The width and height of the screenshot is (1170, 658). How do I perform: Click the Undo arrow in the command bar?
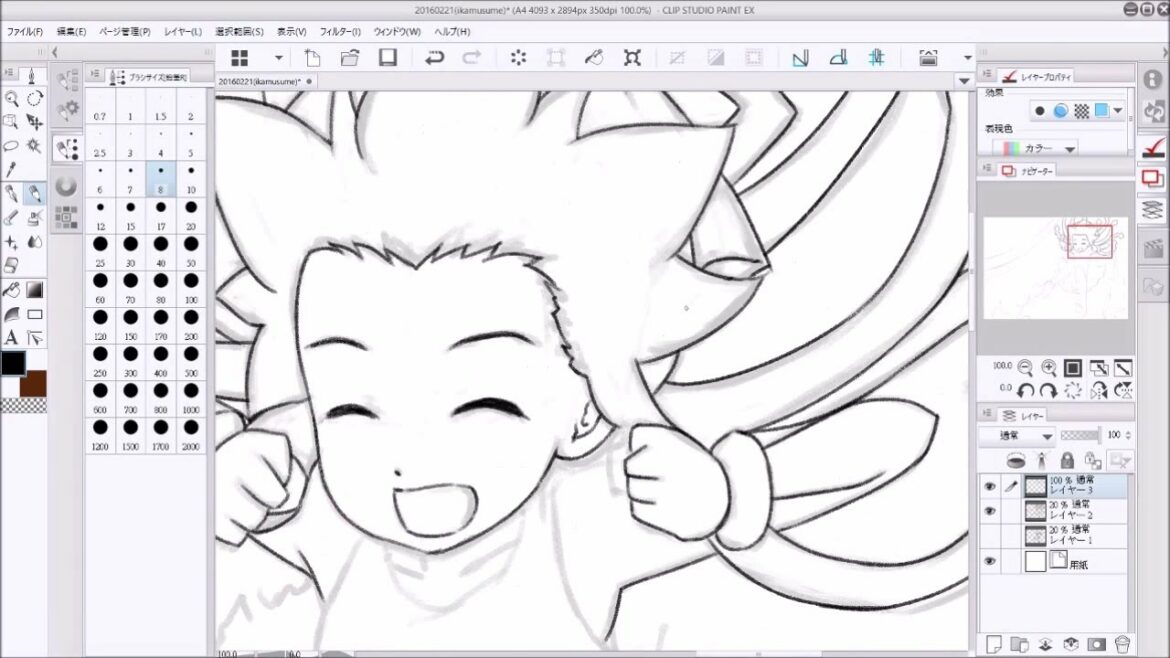point(434,58)
